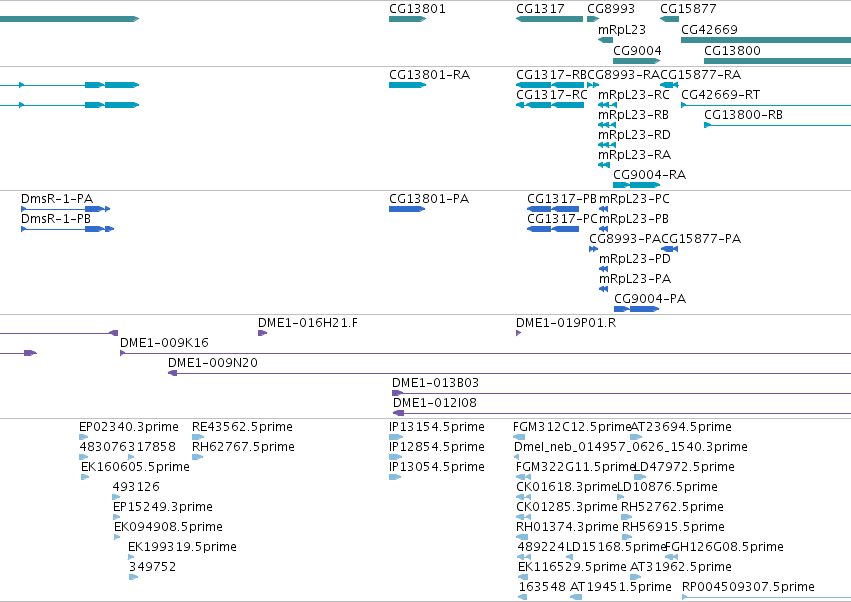Select transcript CG15877-RA

point(669,85)
